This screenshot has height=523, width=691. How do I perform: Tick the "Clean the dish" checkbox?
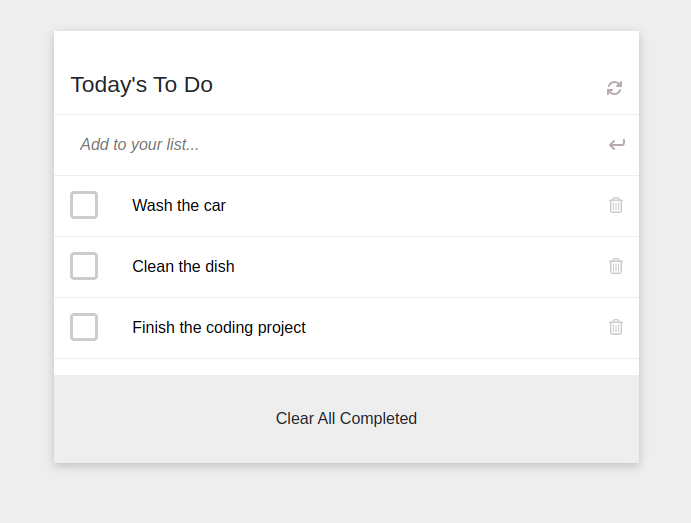tap(84, 266)
